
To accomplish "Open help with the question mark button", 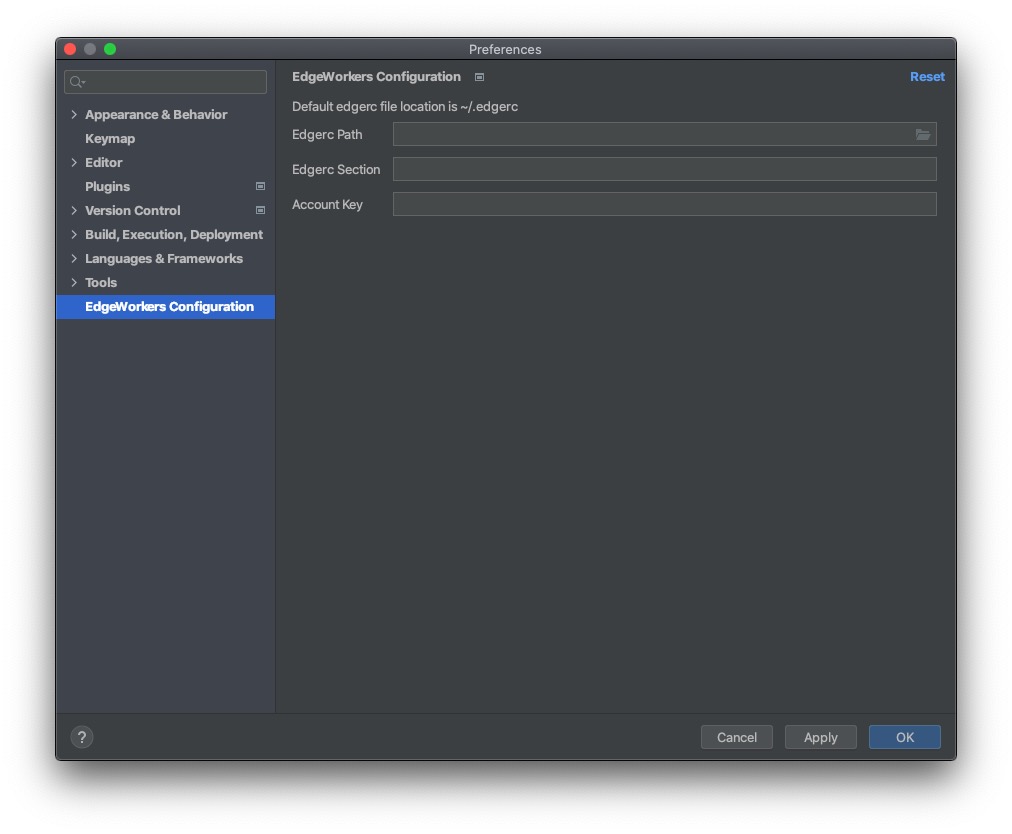I will click(82, 737).
